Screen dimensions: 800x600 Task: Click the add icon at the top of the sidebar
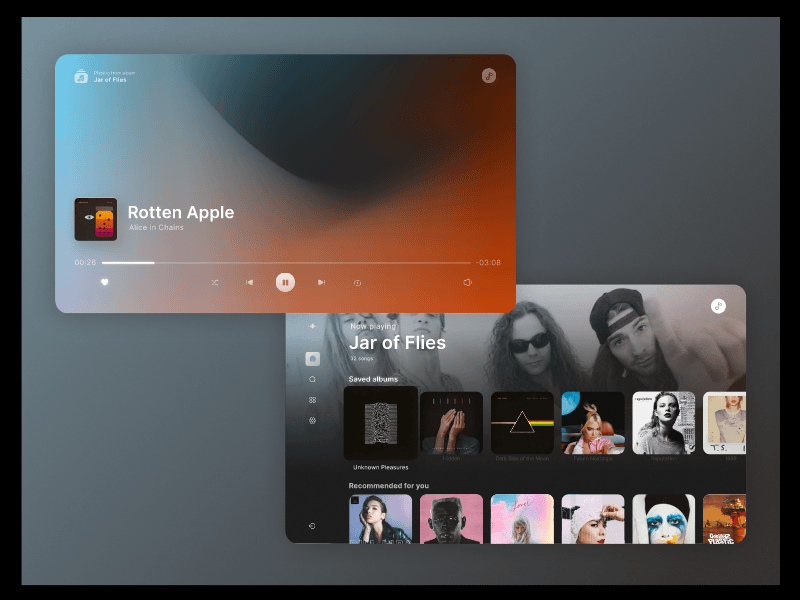(x=312, y=326)
